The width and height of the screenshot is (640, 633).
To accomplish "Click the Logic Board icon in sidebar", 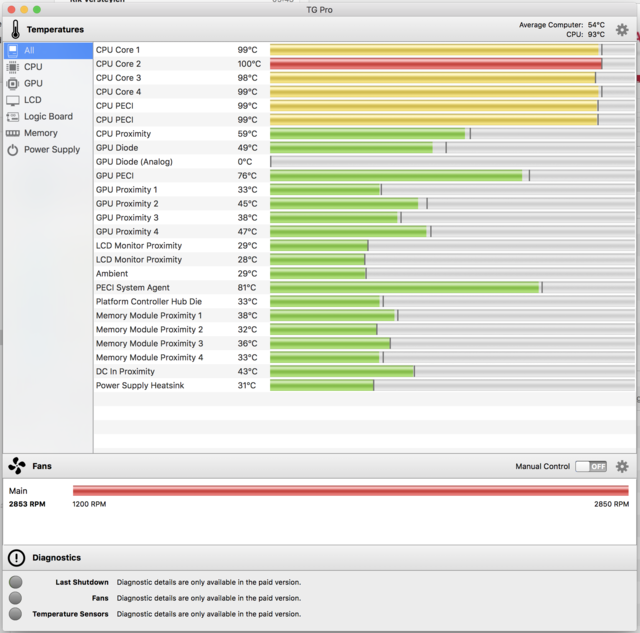I will (x=13, y=117).
